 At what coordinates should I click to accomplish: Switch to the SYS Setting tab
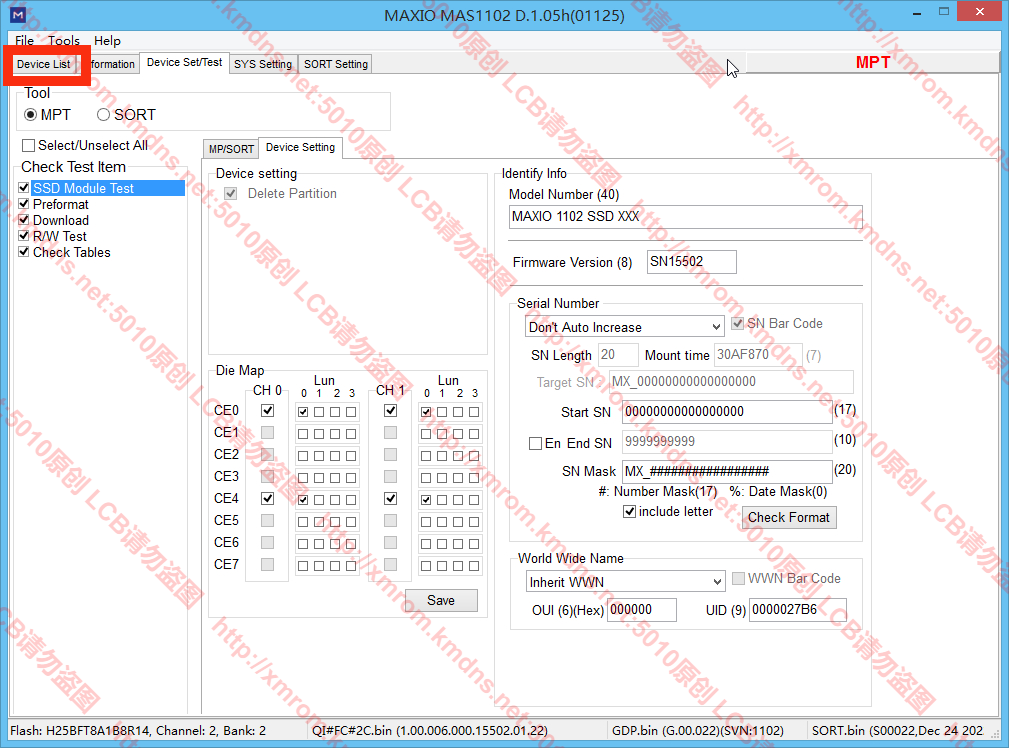[x=263, y=64]
